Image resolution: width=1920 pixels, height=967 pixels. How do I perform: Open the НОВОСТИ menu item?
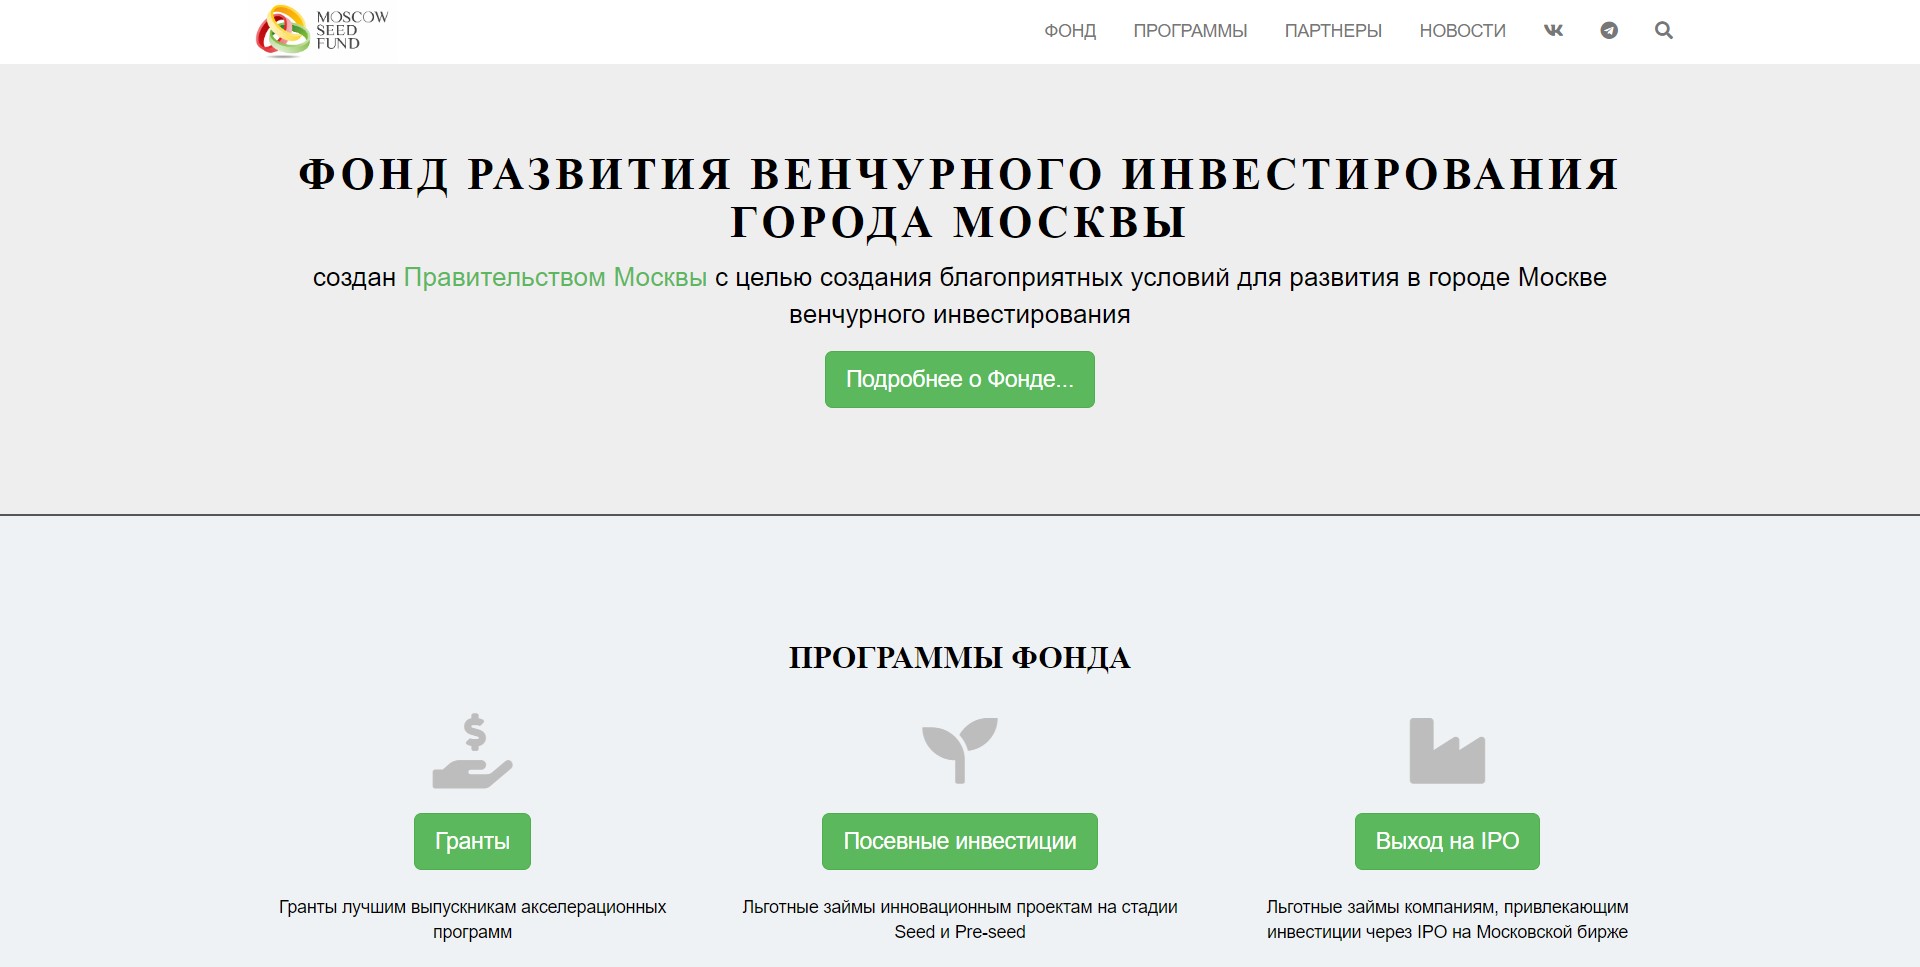[1462, 31]
